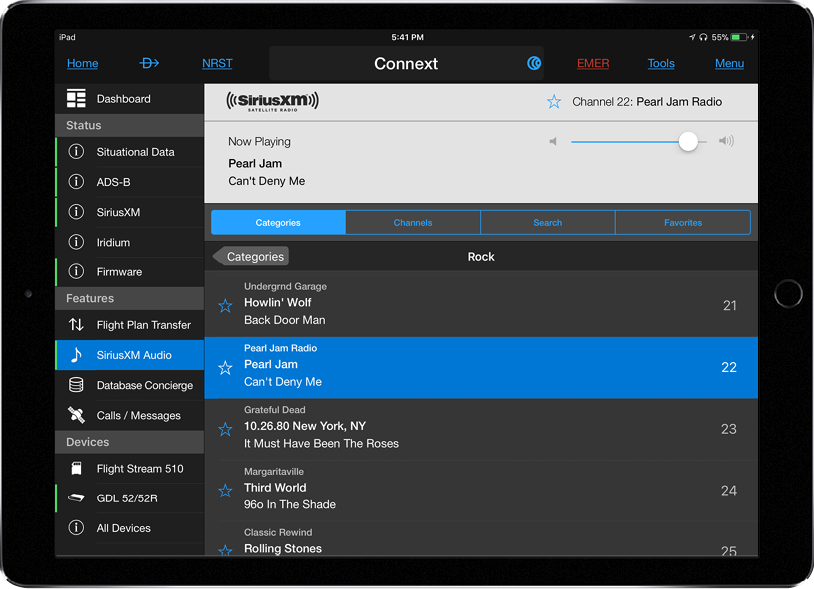Favorite Channel 22 Pearl Jam Radio header star
The width and height of the screenshot is (814, 589).
(x=554, y=102)
